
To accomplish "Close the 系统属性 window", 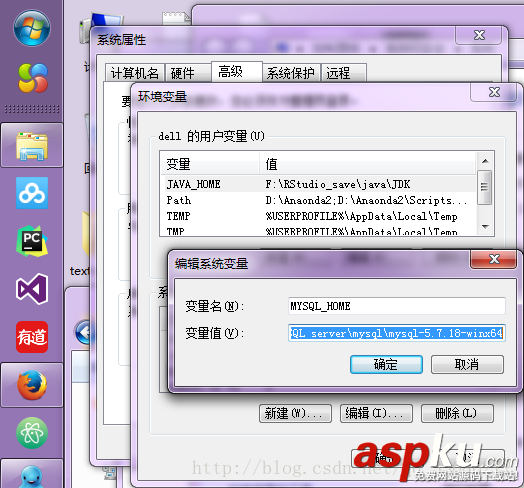I will click(479, 35).
